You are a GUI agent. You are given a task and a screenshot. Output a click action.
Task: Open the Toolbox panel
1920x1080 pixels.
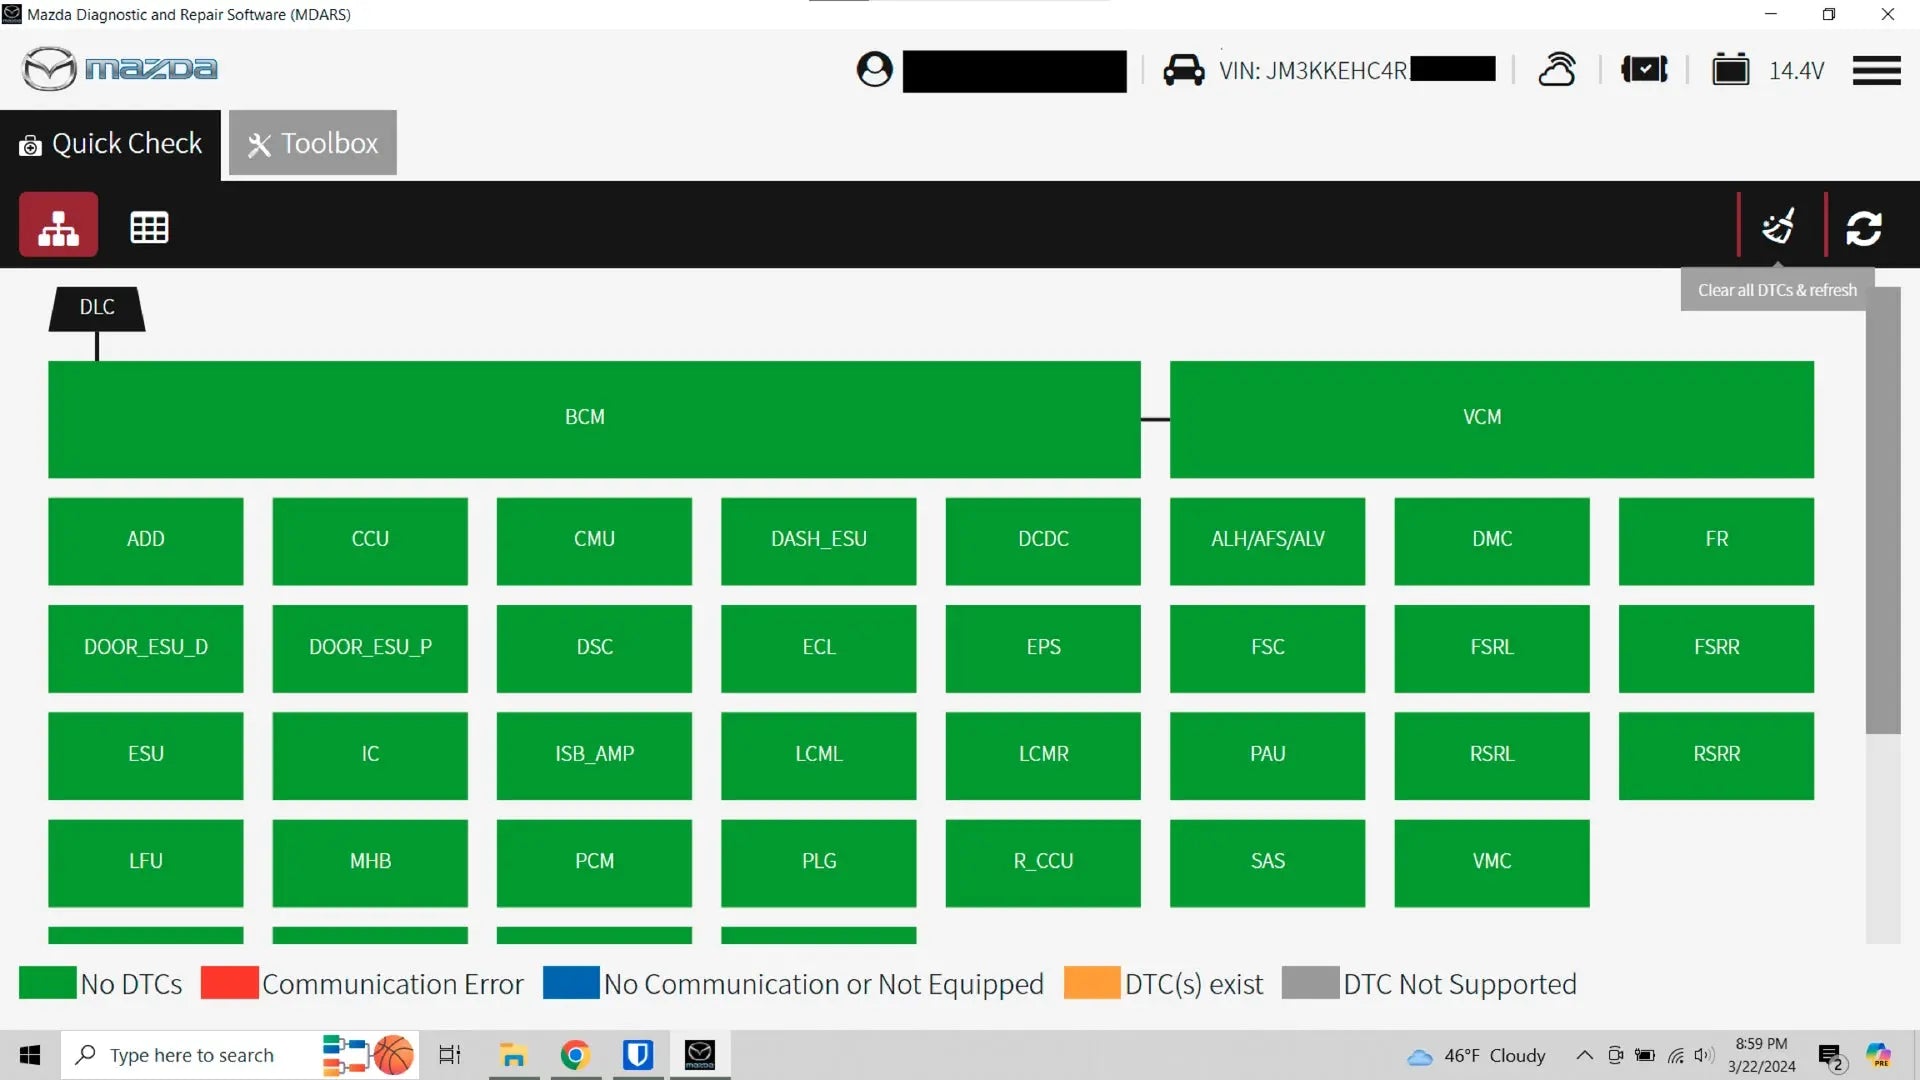[x=315, y=142]
